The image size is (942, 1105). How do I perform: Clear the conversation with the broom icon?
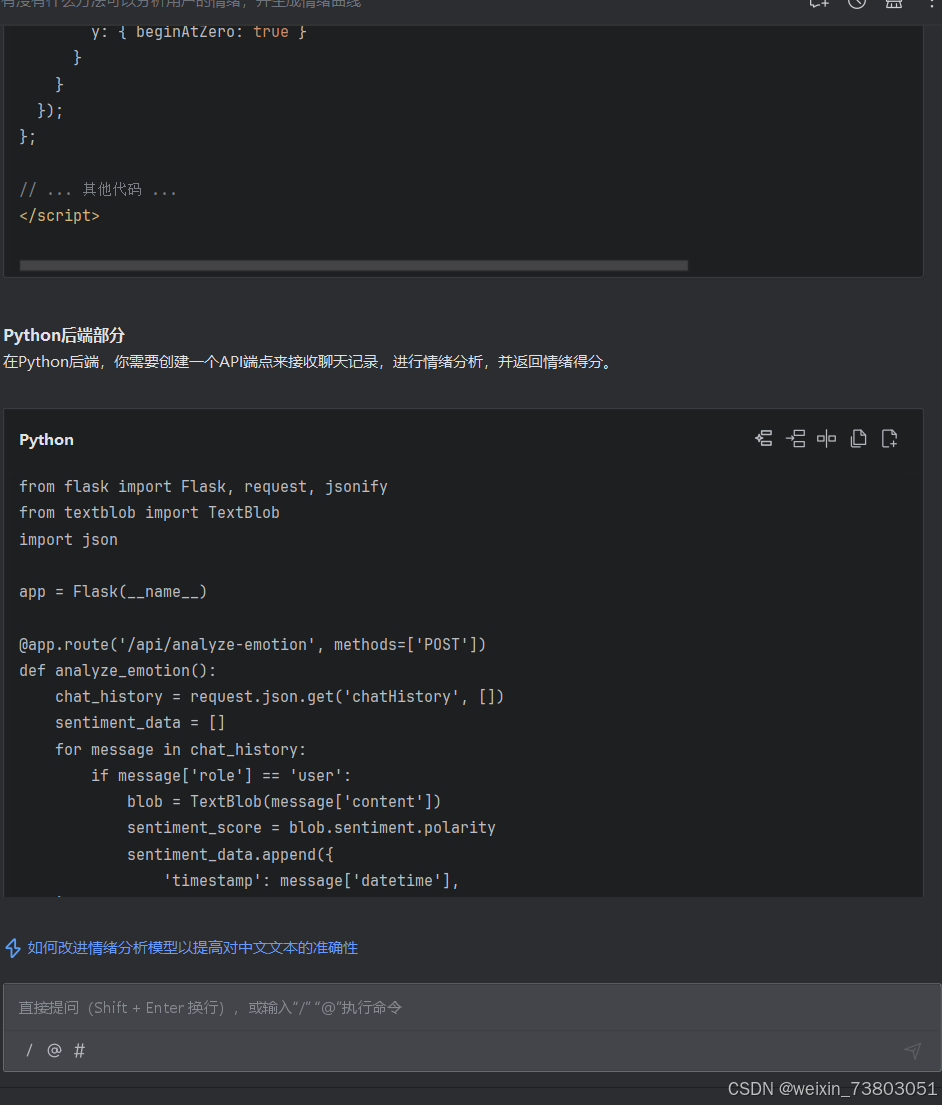893,4
